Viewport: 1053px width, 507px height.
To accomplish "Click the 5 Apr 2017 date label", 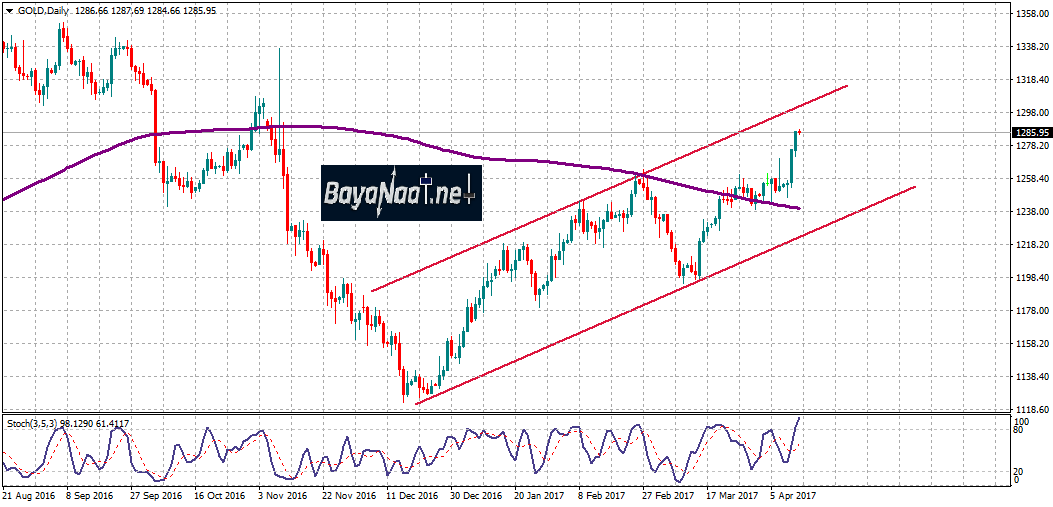I will coord(793,495).
